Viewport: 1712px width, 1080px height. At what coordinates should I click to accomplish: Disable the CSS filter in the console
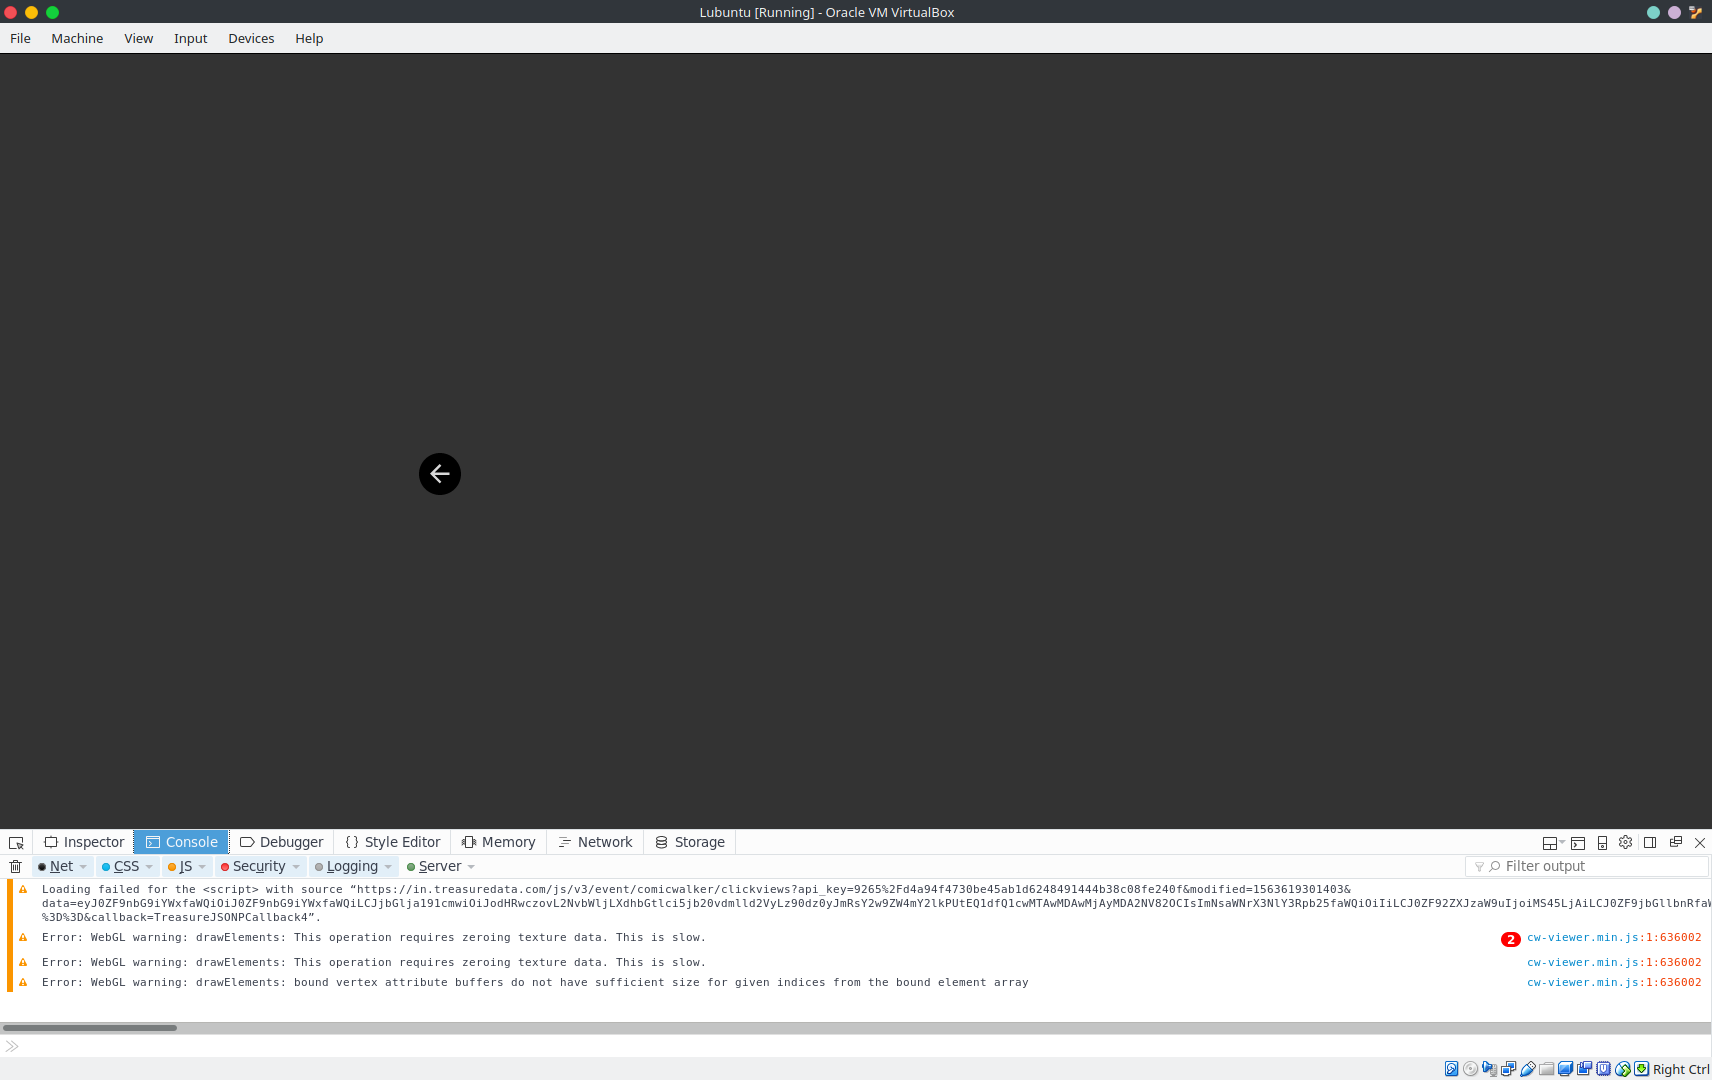click(x=126, y=866)
